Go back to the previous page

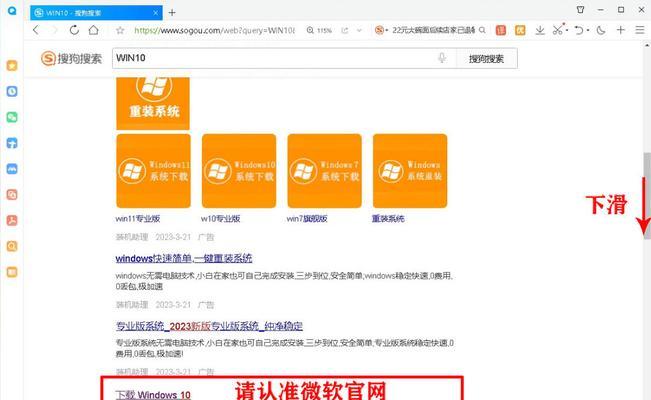pos(36,30)
